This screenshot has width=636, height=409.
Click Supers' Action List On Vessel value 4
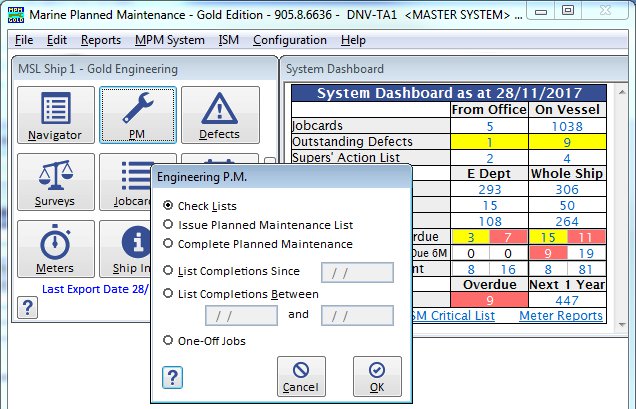[x=567, y=158]
